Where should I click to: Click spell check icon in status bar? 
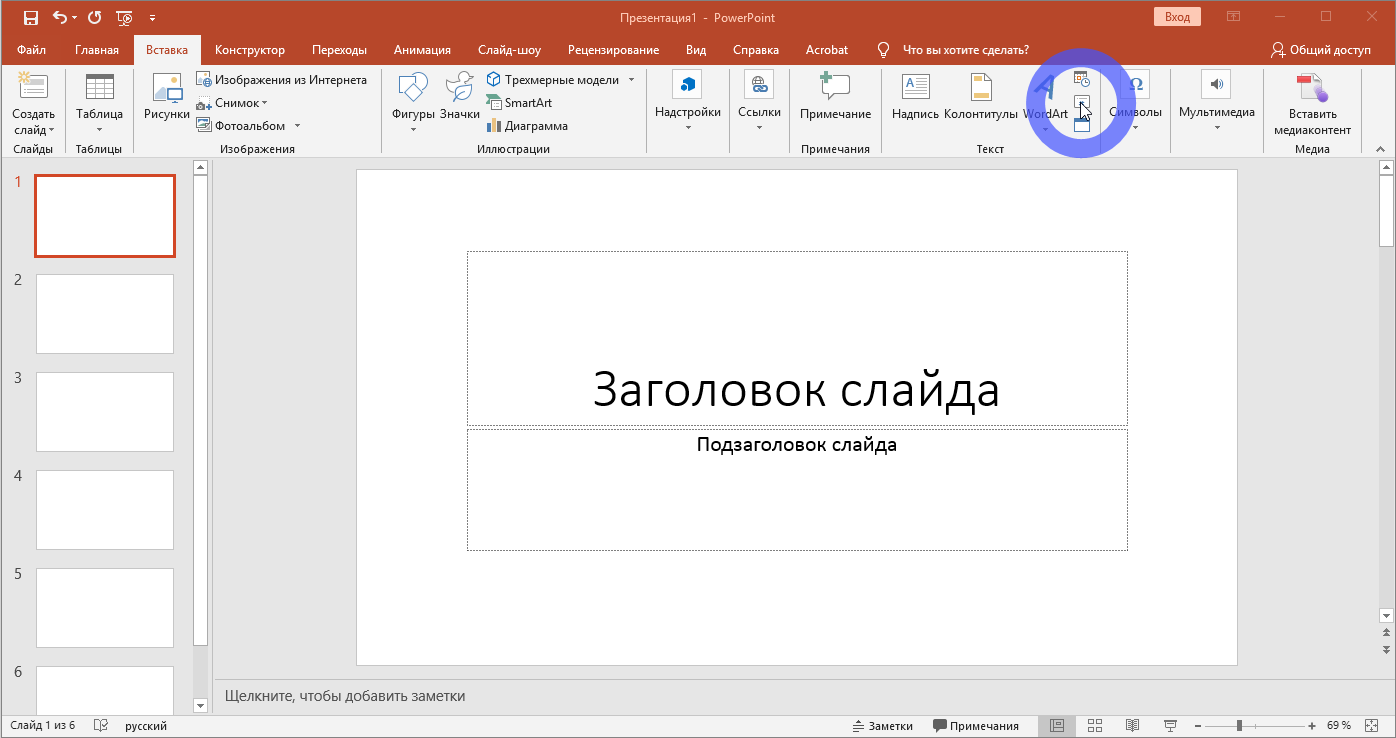pos(100,726)
